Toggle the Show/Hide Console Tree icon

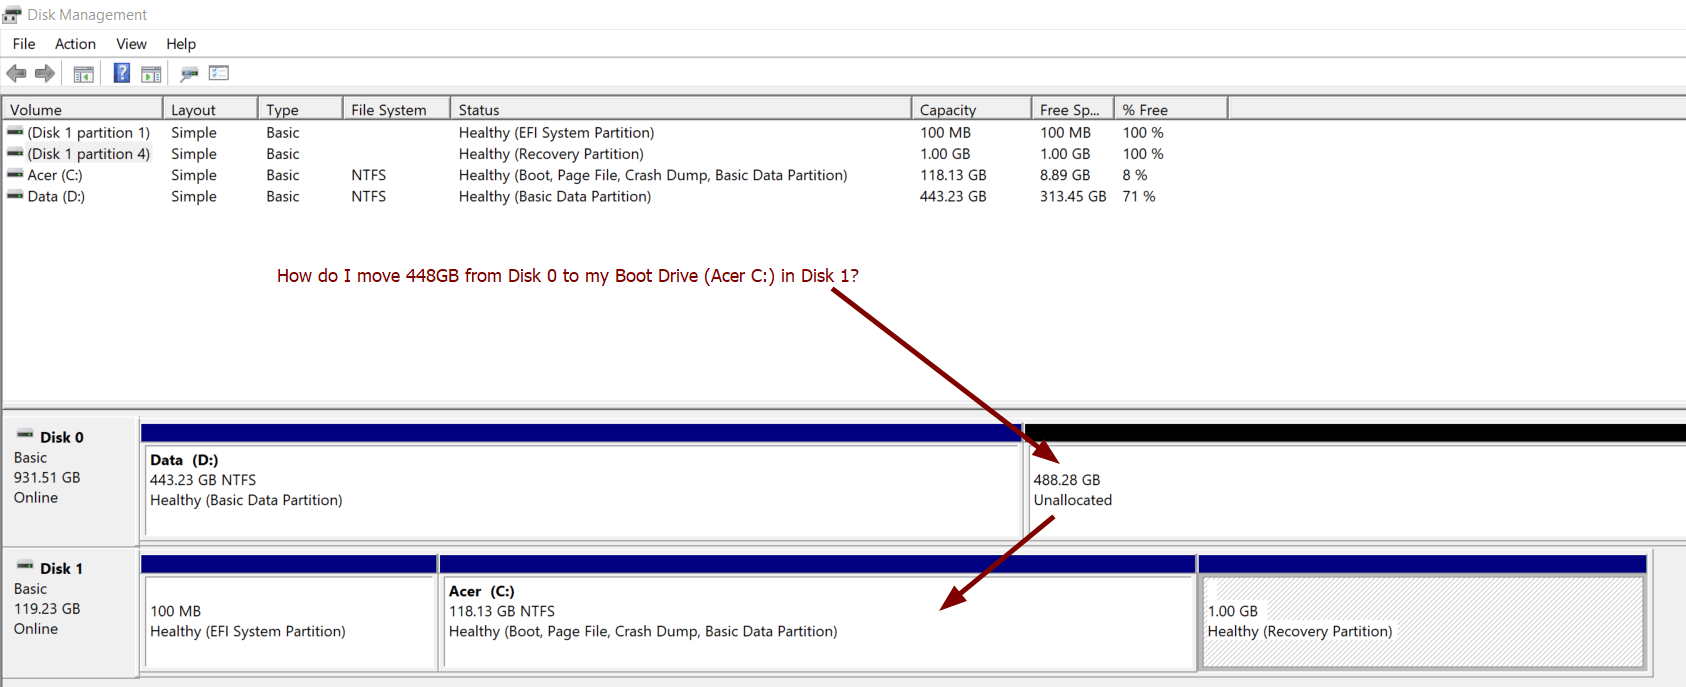pyautogui.click(x=84, y=73)
